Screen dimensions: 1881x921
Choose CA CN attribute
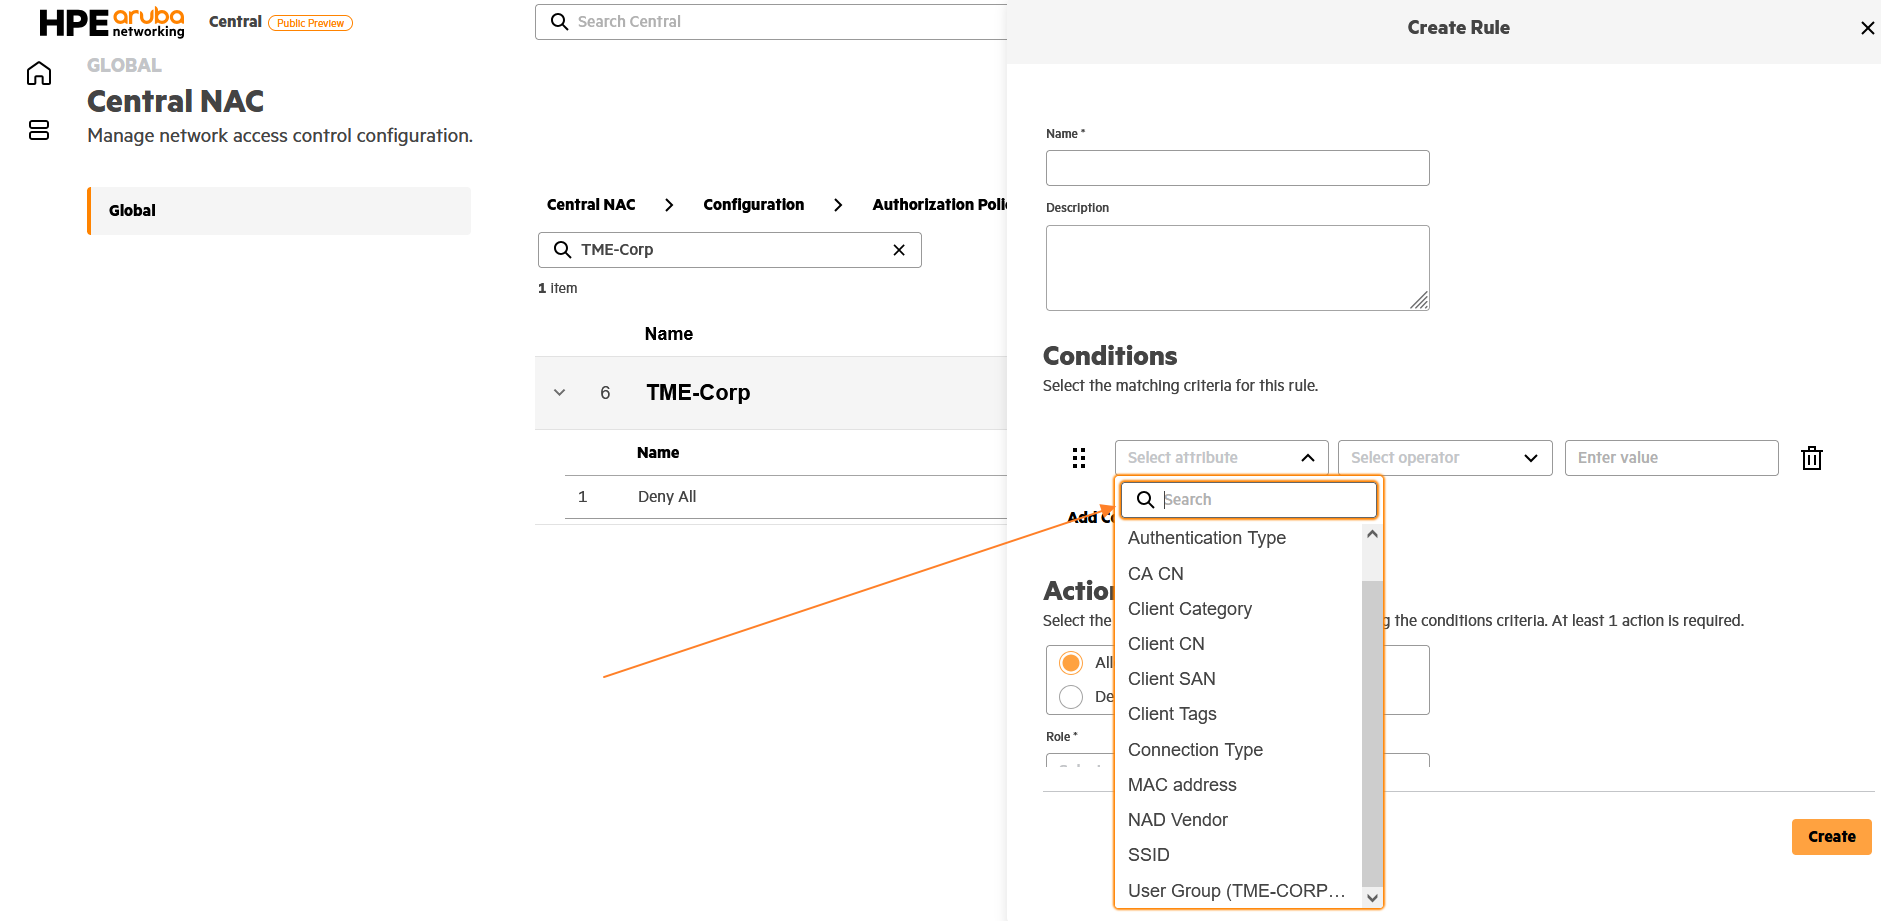click(x=1239, y=574)
